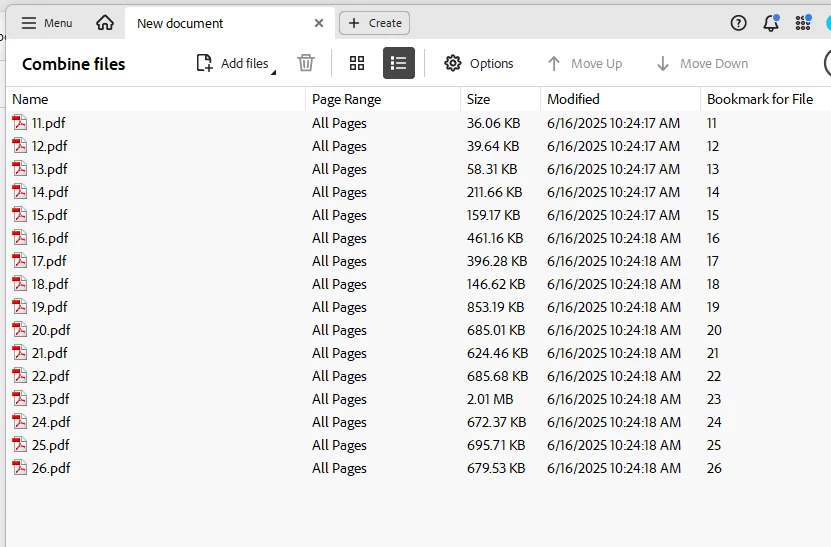Screen dimensions: 831x547
Task: Click the Add files button
Action: click(232, 63)
